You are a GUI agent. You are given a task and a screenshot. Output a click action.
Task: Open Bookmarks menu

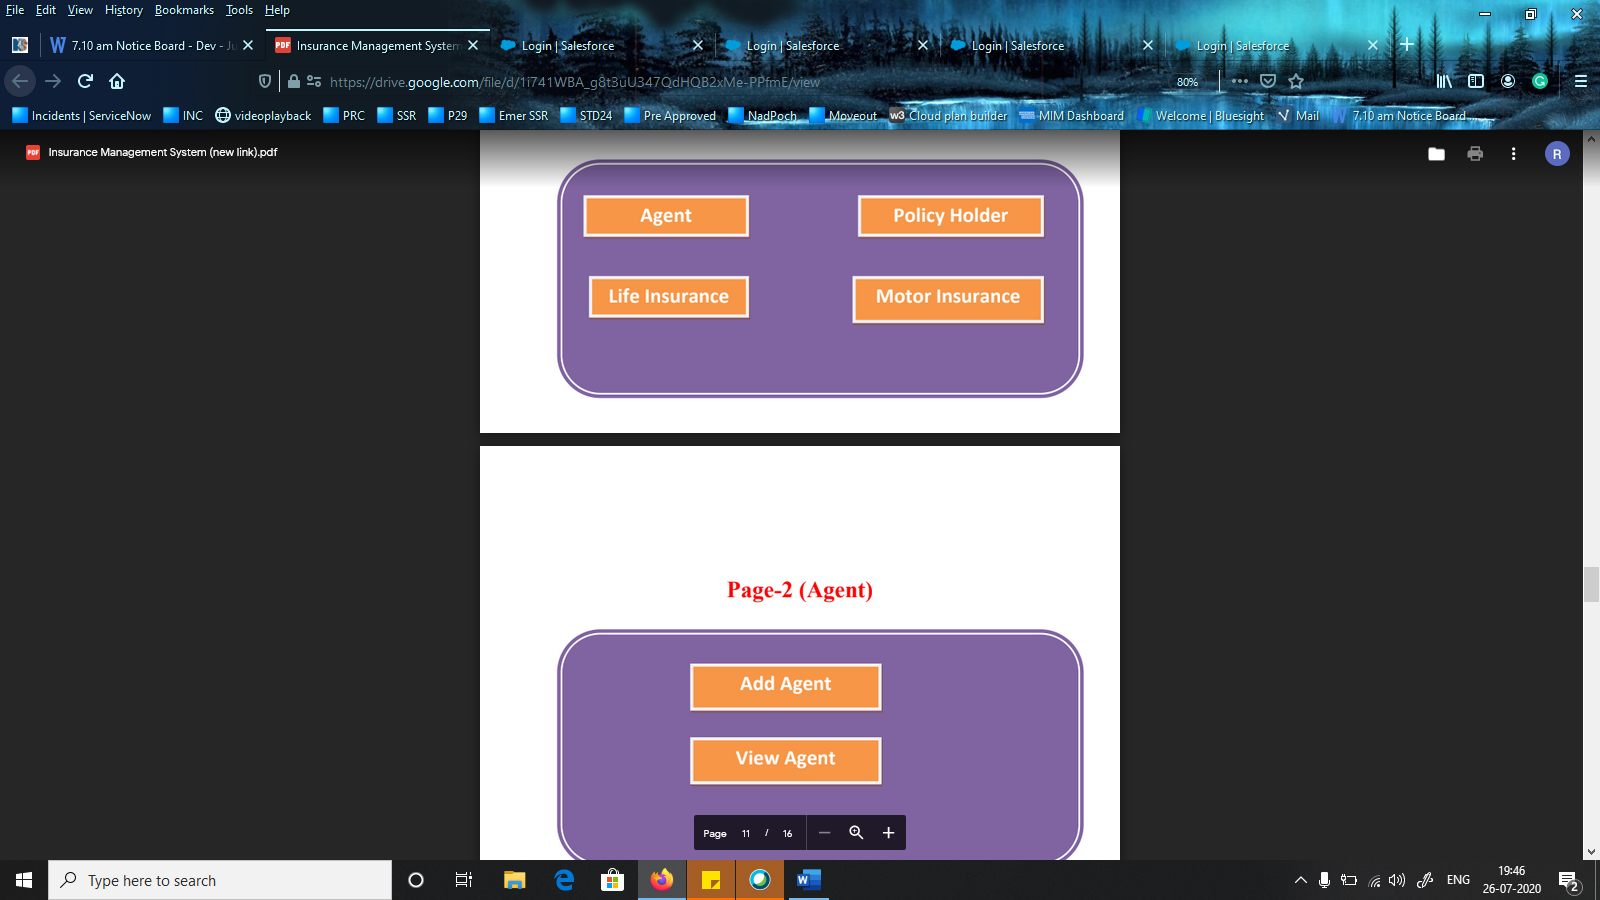(x=184, y=10)
